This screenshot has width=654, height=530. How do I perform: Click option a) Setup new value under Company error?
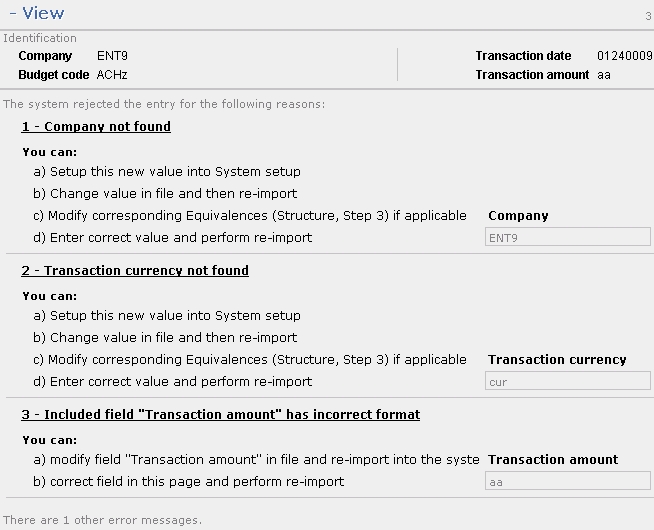click(167, 172)
